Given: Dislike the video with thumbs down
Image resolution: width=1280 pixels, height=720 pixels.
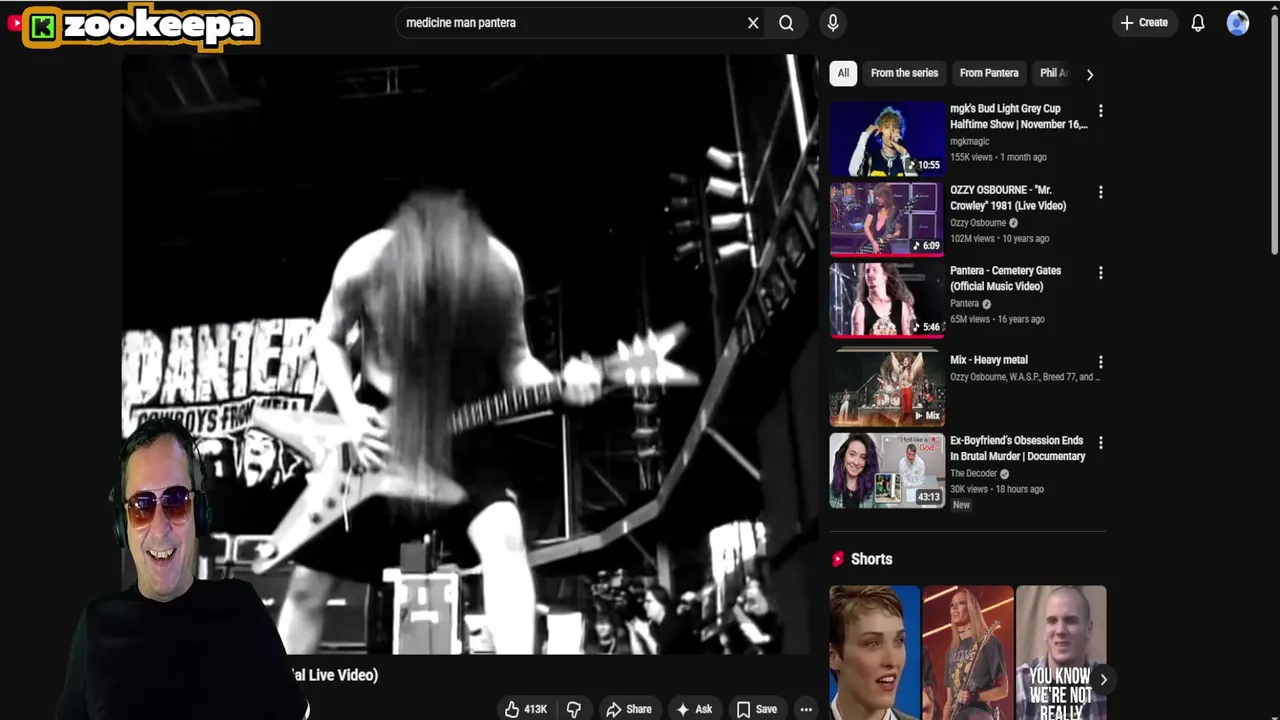Looking at the screenshot, I should [x=574, y=709].
